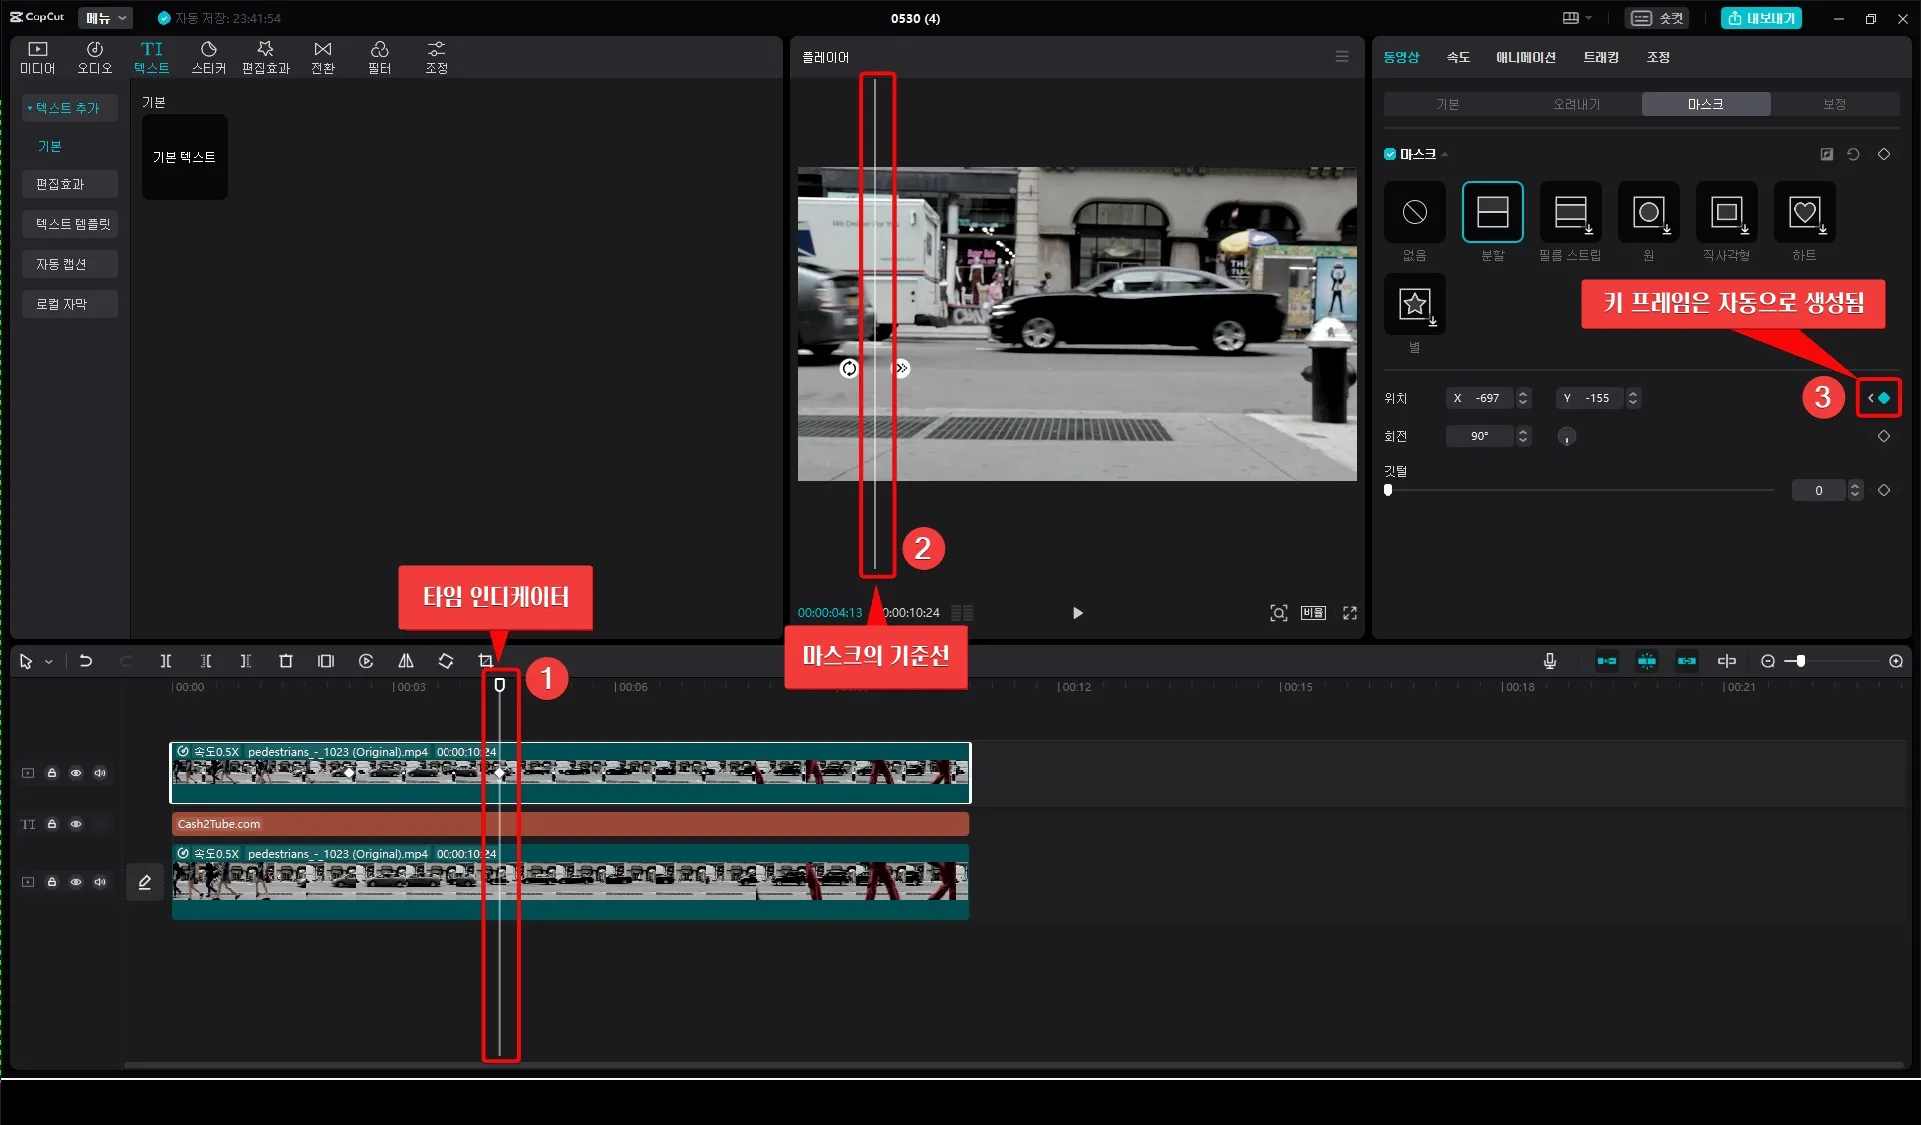
Task: Uncheck the mask enable checkbox
Action: click(x=1390, y=154)
